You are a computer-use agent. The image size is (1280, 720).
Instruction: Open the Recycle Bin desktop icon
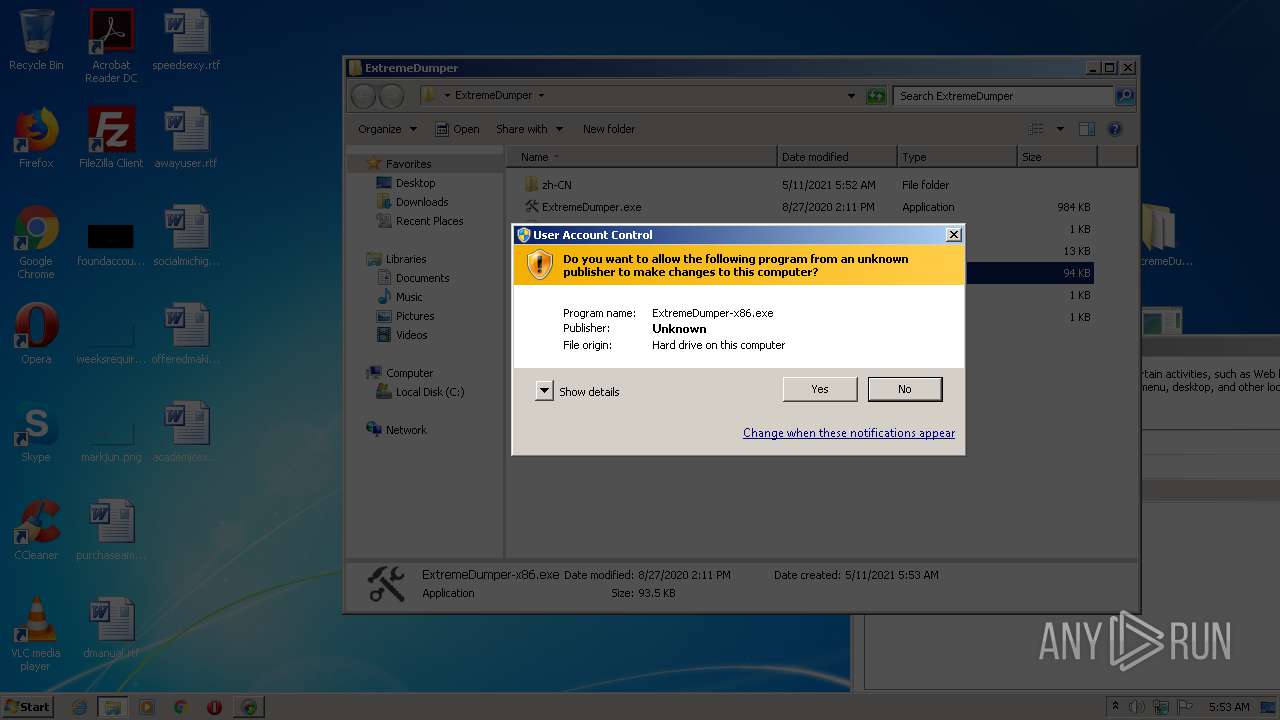pyautogui.click(x=36, y=40)
